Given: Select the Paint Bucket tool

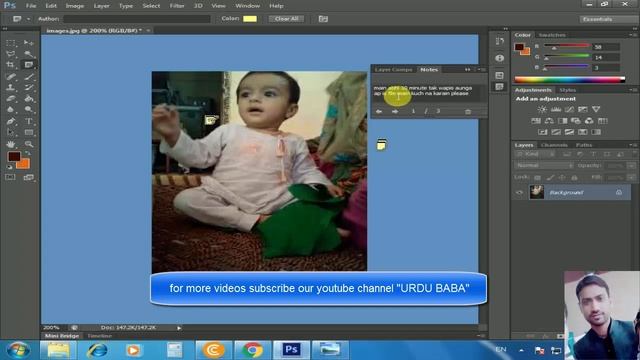Looking at the screenshot, I should pyautogui.click(x=29, y=98).
